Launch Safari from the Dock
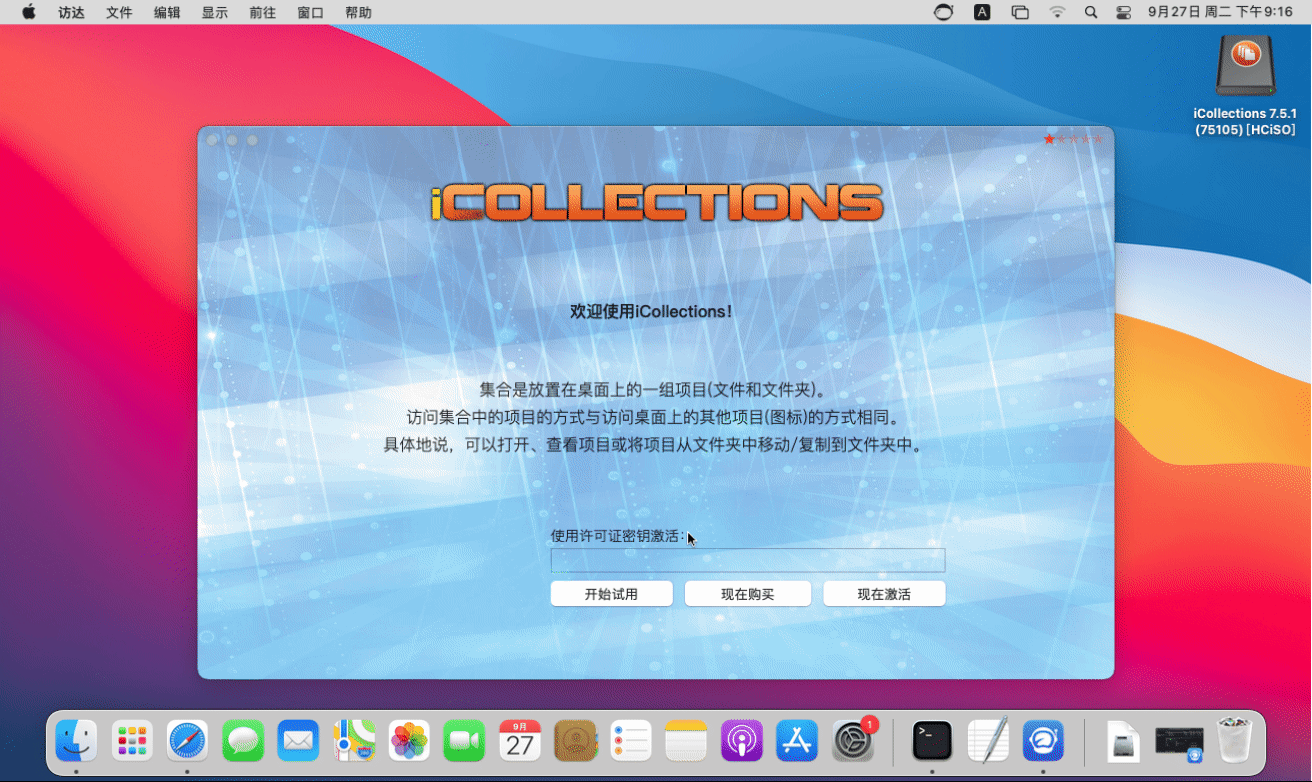 pos(187,741)
